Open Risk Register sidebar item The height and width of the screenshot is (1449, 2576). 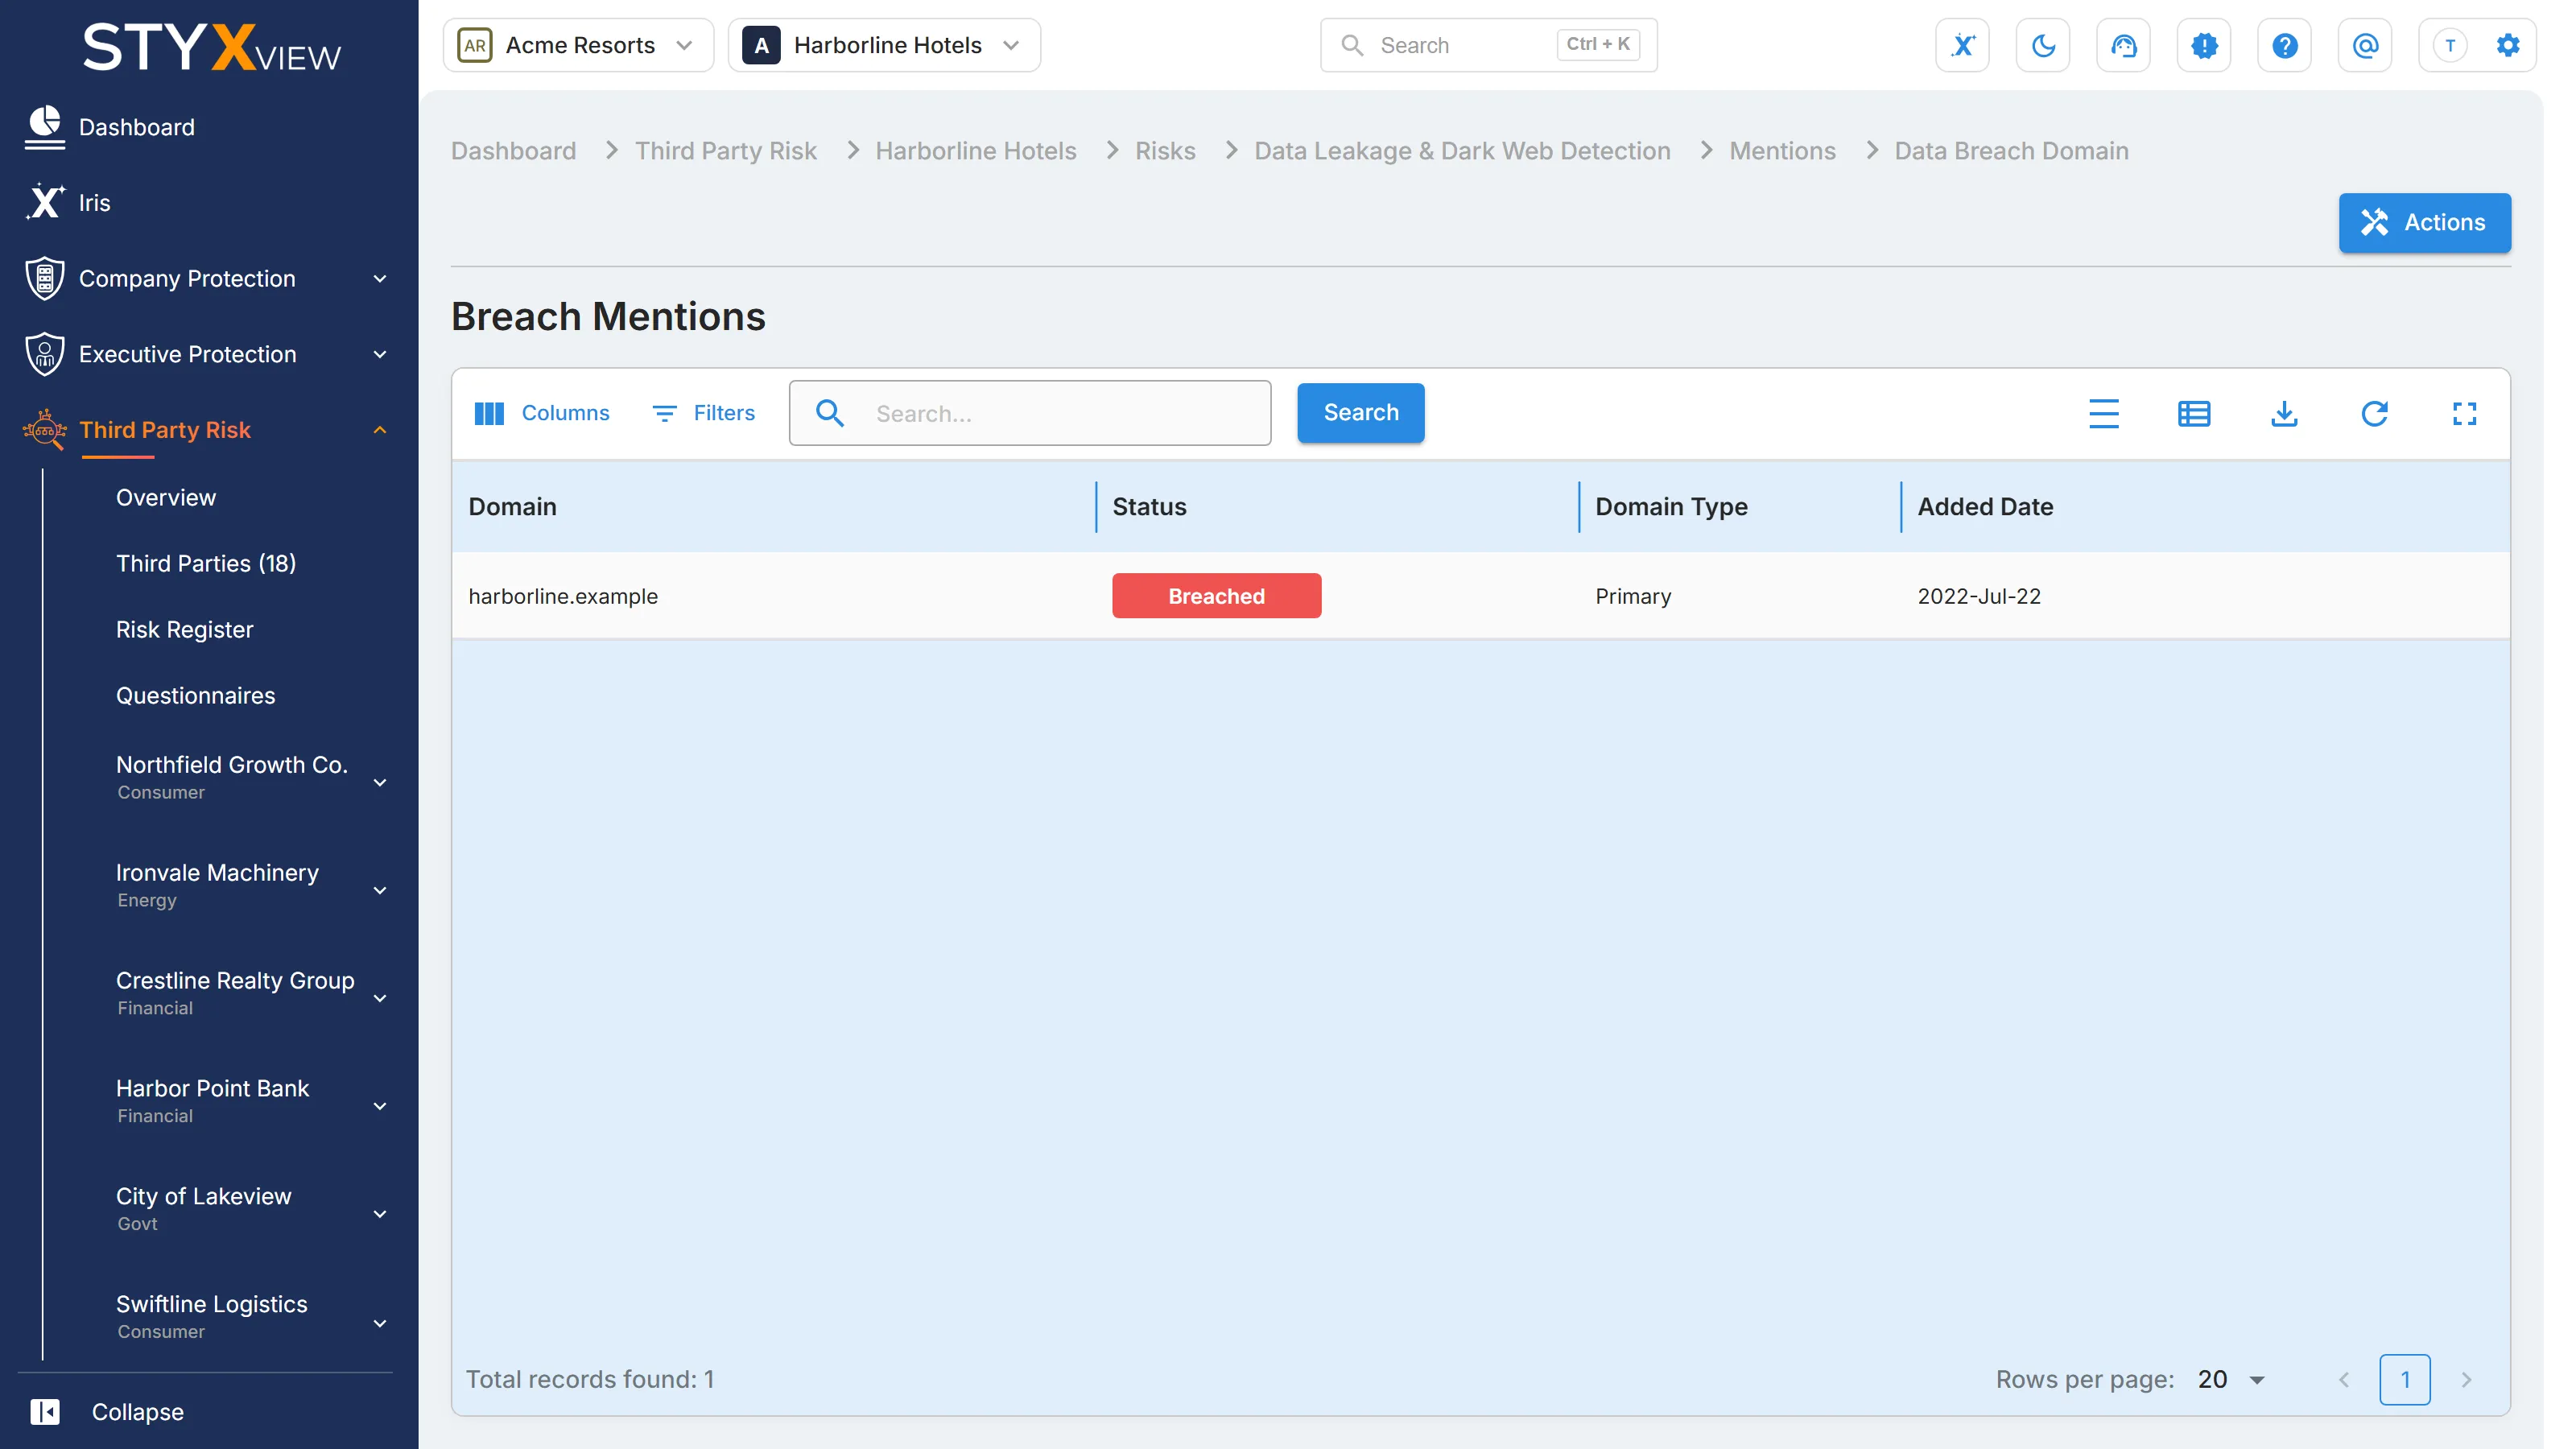click(x=184, y=629)
